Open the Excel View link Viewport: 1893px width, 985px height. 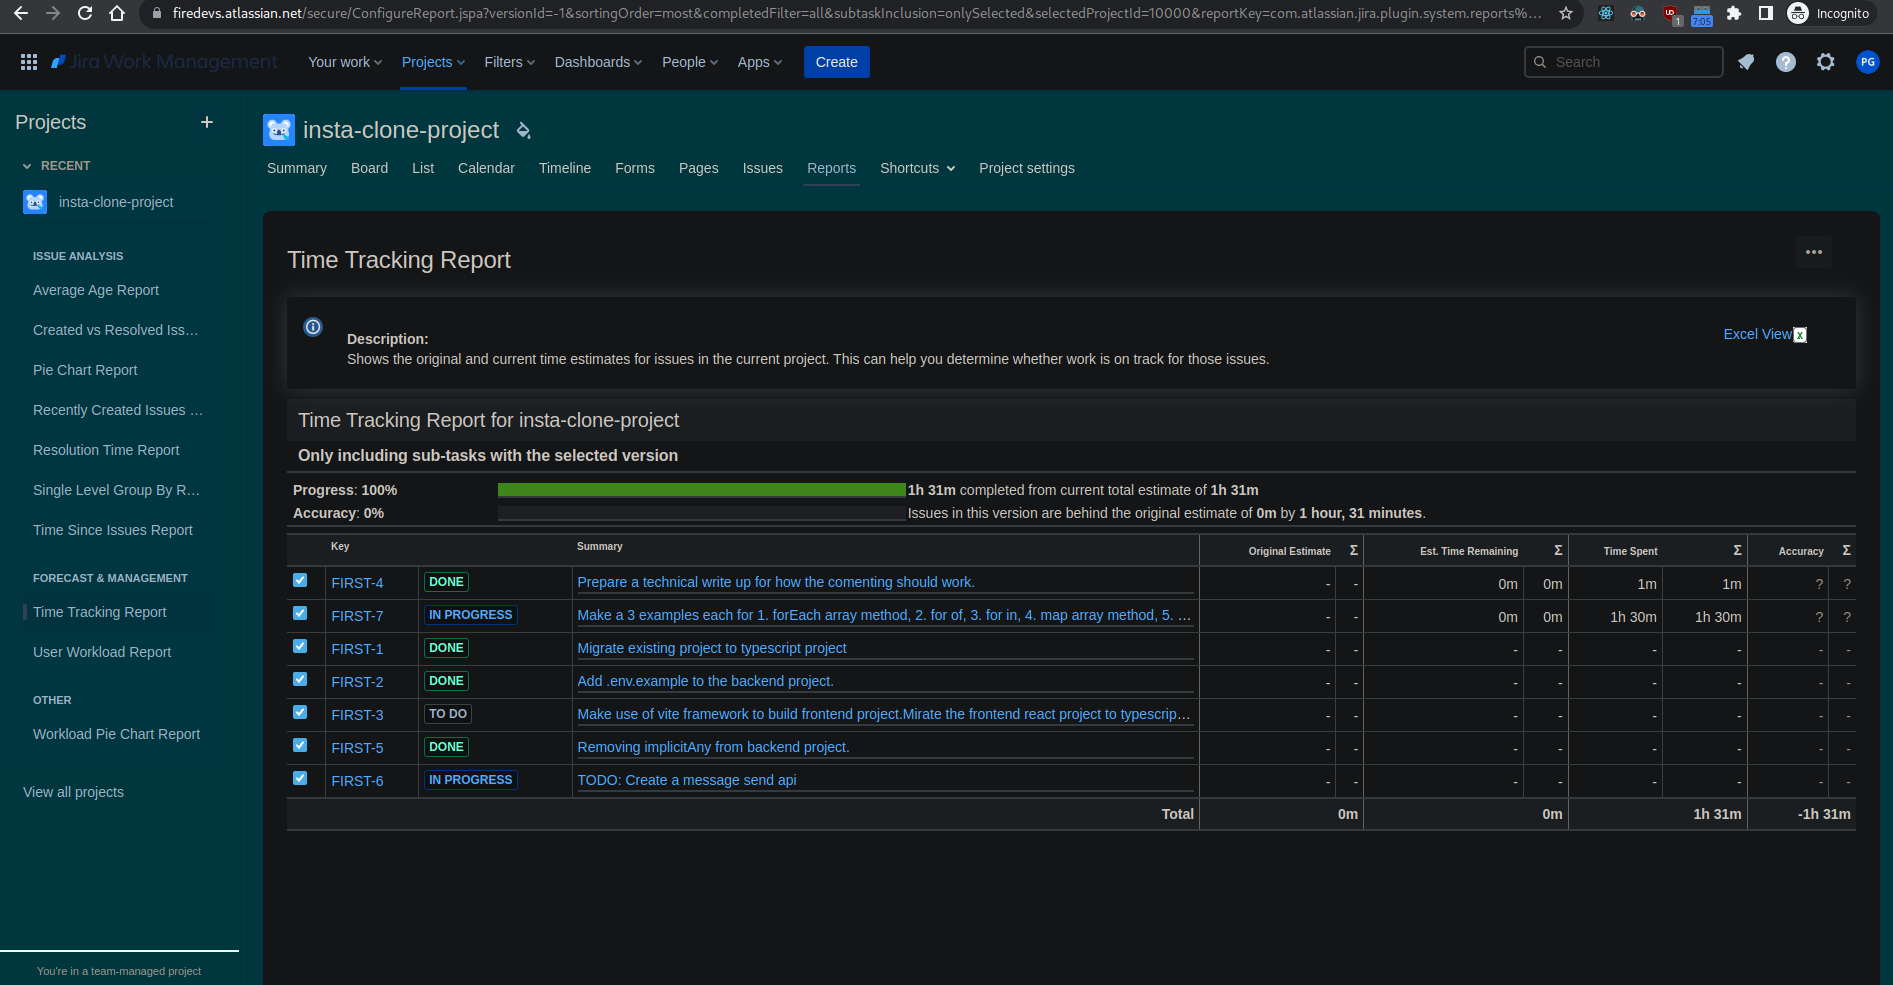(x=1758, y=334)
